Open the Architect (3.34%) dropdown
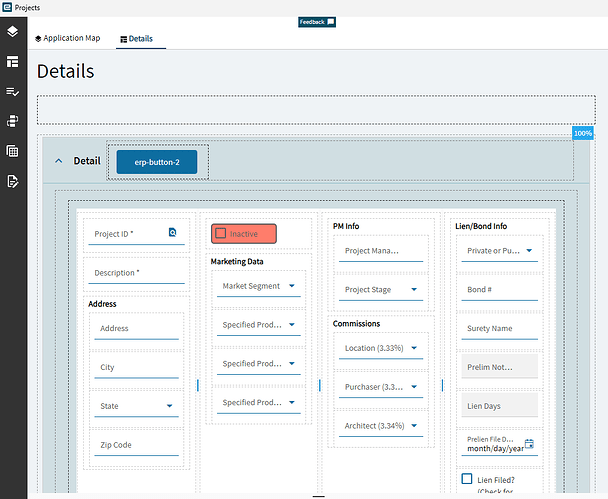The width and height of the screenshot is (608, 499). pos(381,426)
